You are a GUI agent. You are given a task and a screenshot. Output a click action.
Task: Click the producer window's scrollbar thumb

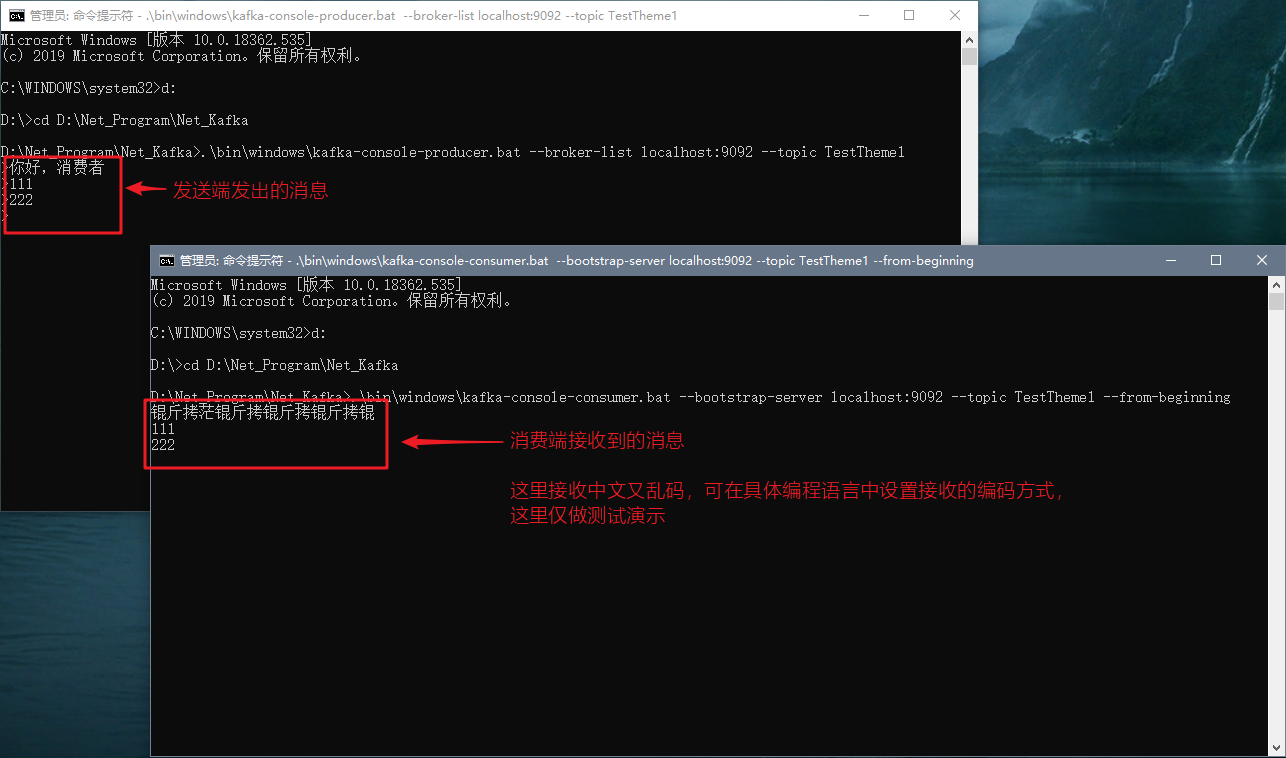tap(969, 56)
